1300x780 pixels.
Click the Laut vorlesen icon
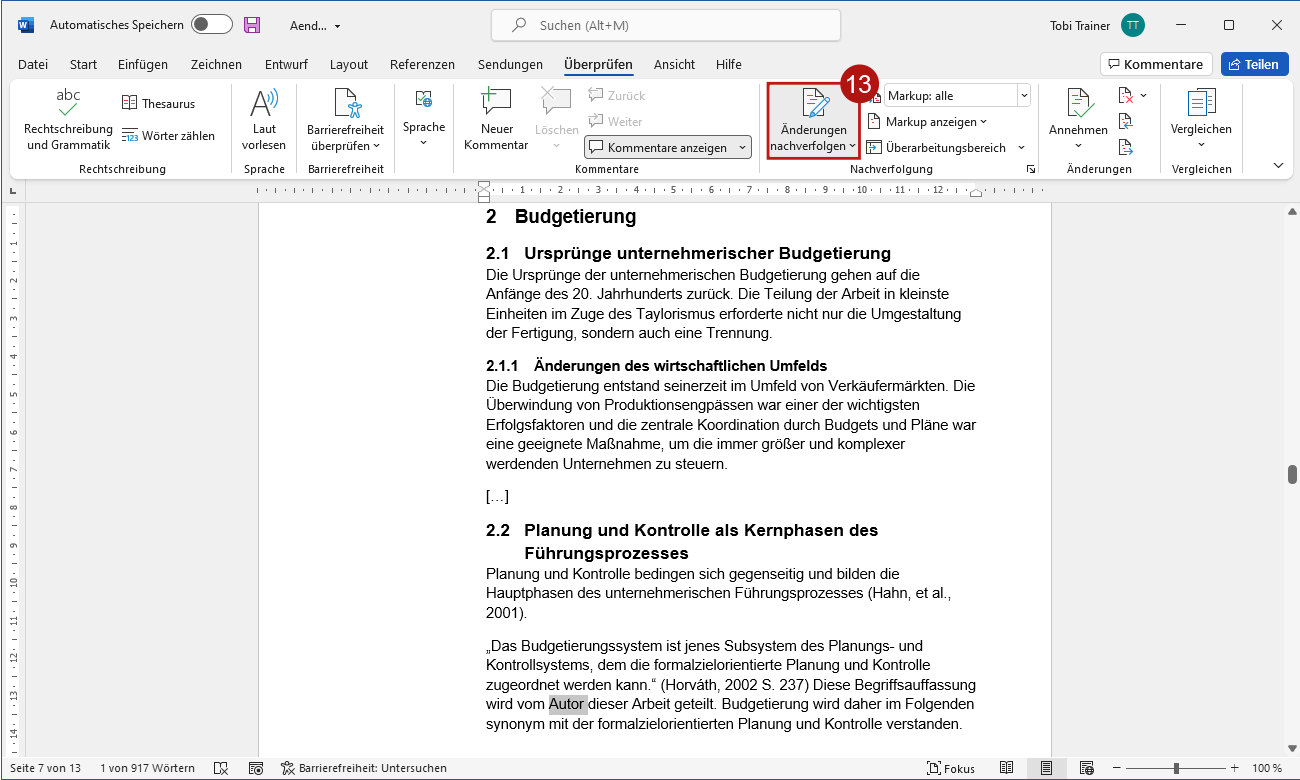point(264,103)
